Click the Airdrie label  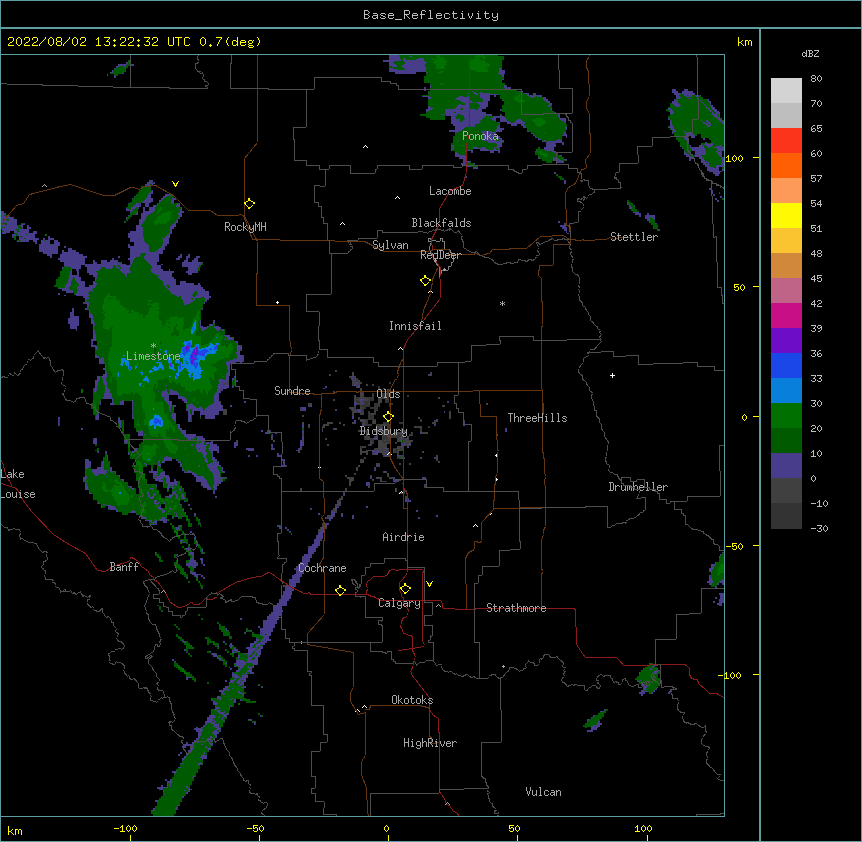click(x=403, y=537)
